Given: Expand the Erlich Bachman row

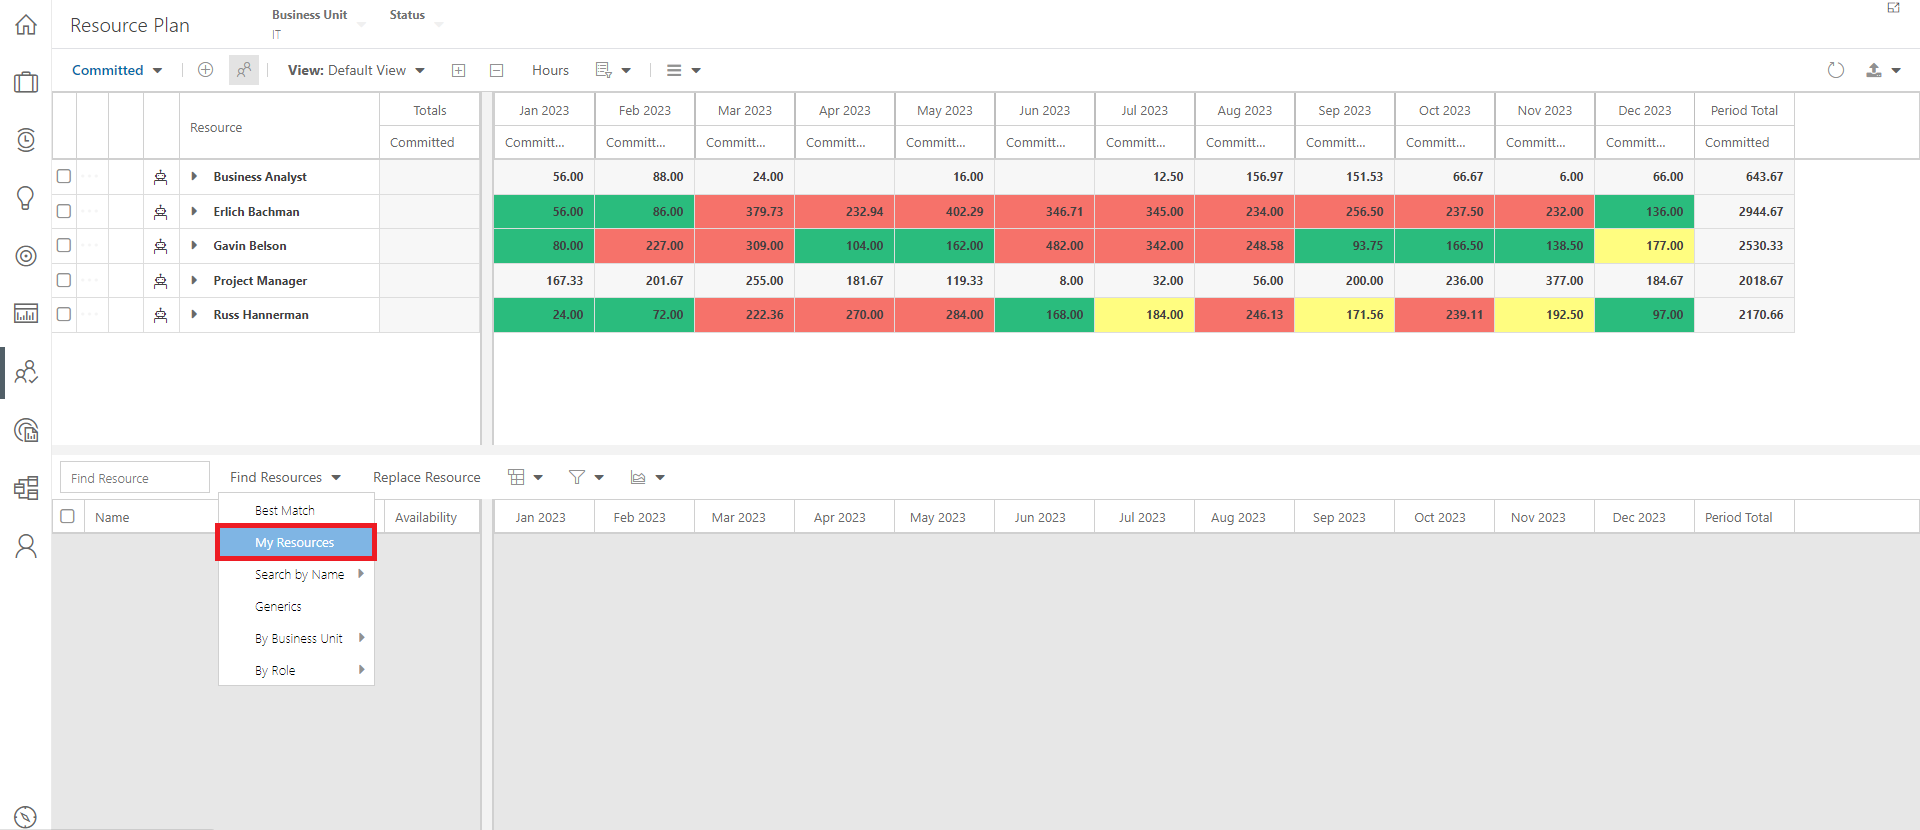Looking at the screenshot, I should 194,211.
